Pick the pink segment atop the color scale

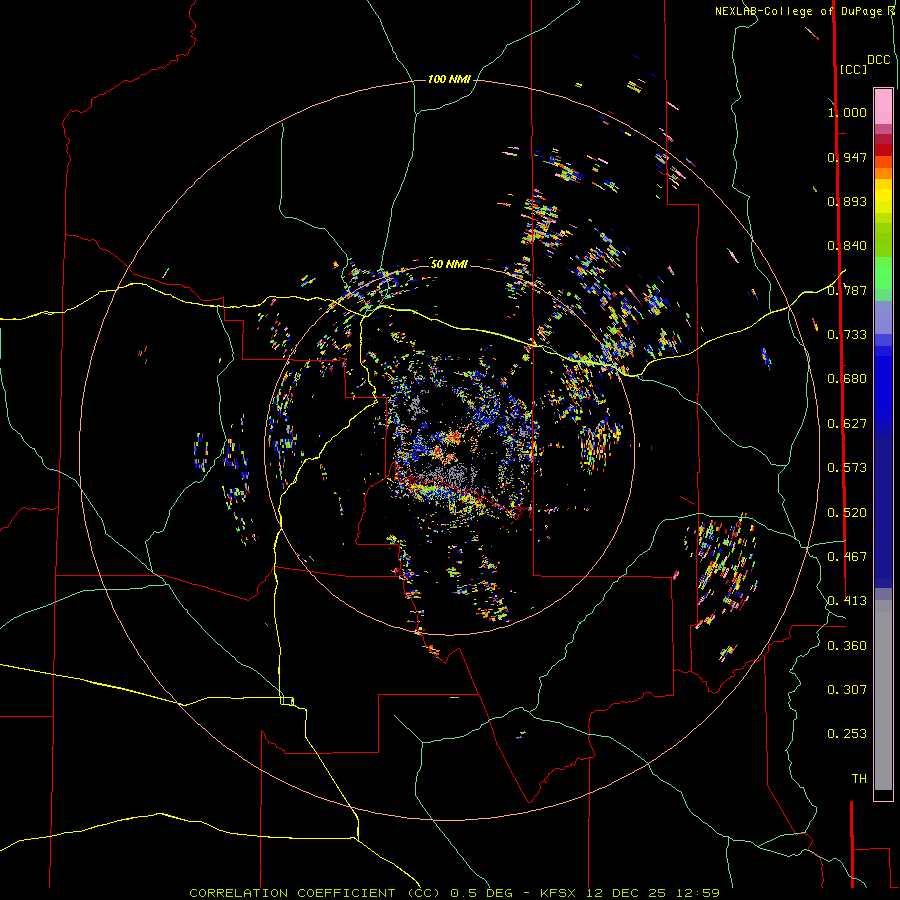(883, 107)
